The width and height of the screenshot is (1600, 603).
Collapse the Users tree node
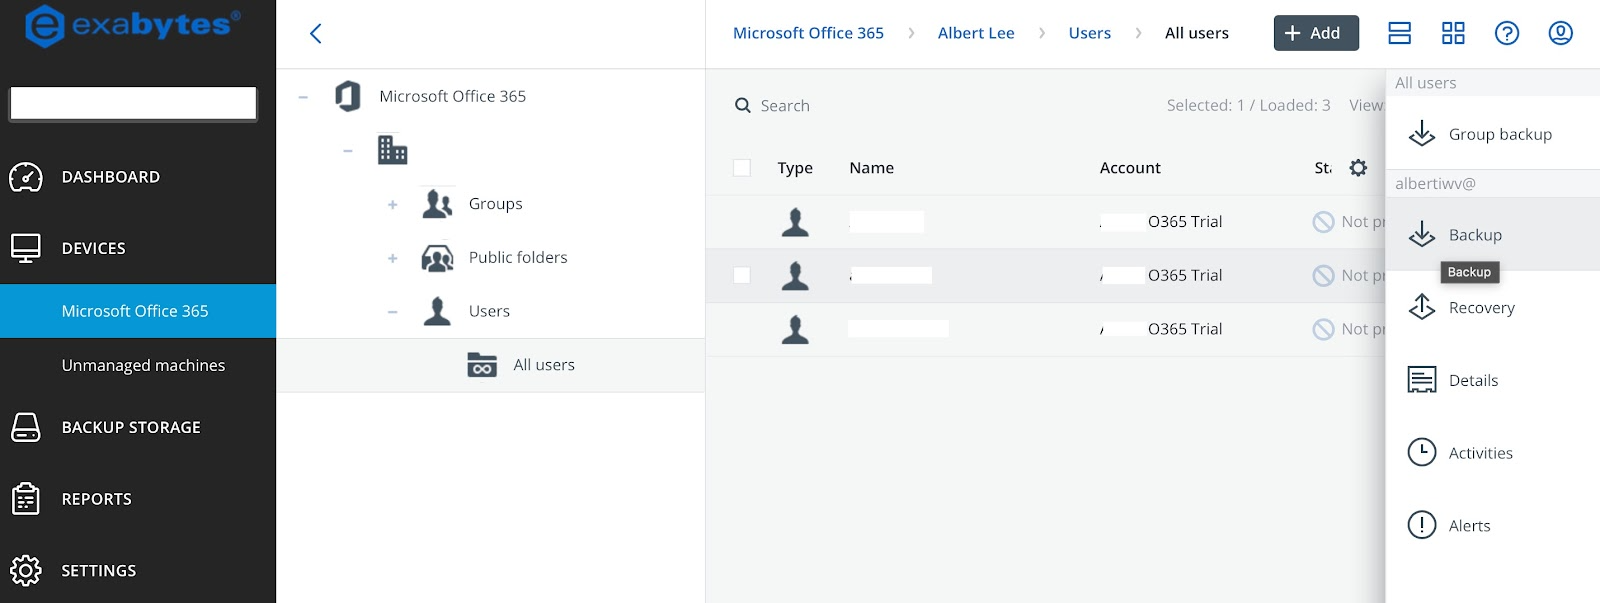[x=393, y=312]
